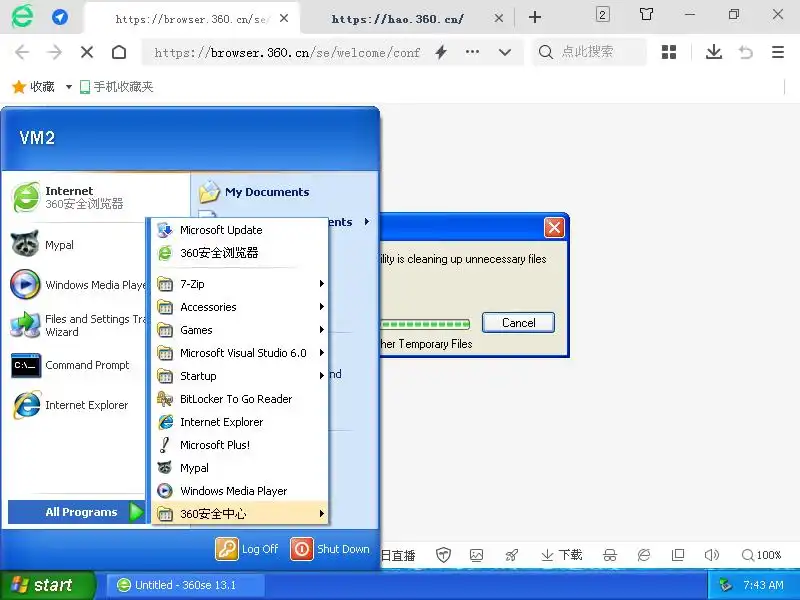Expand the address bar history dropdown chevron
The image size is (800, 600).
tap(505, 52)
